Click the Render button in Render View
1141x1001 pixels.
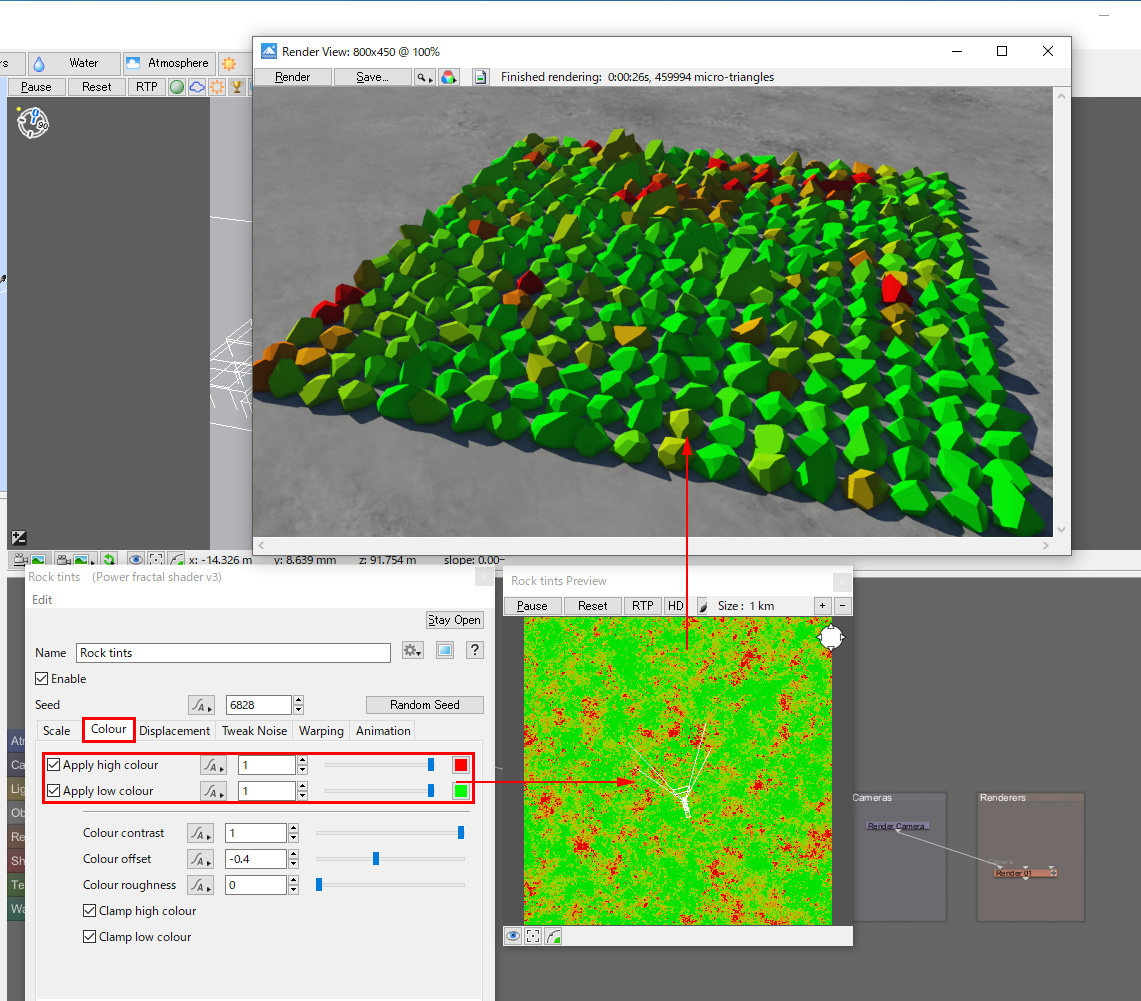292,77
